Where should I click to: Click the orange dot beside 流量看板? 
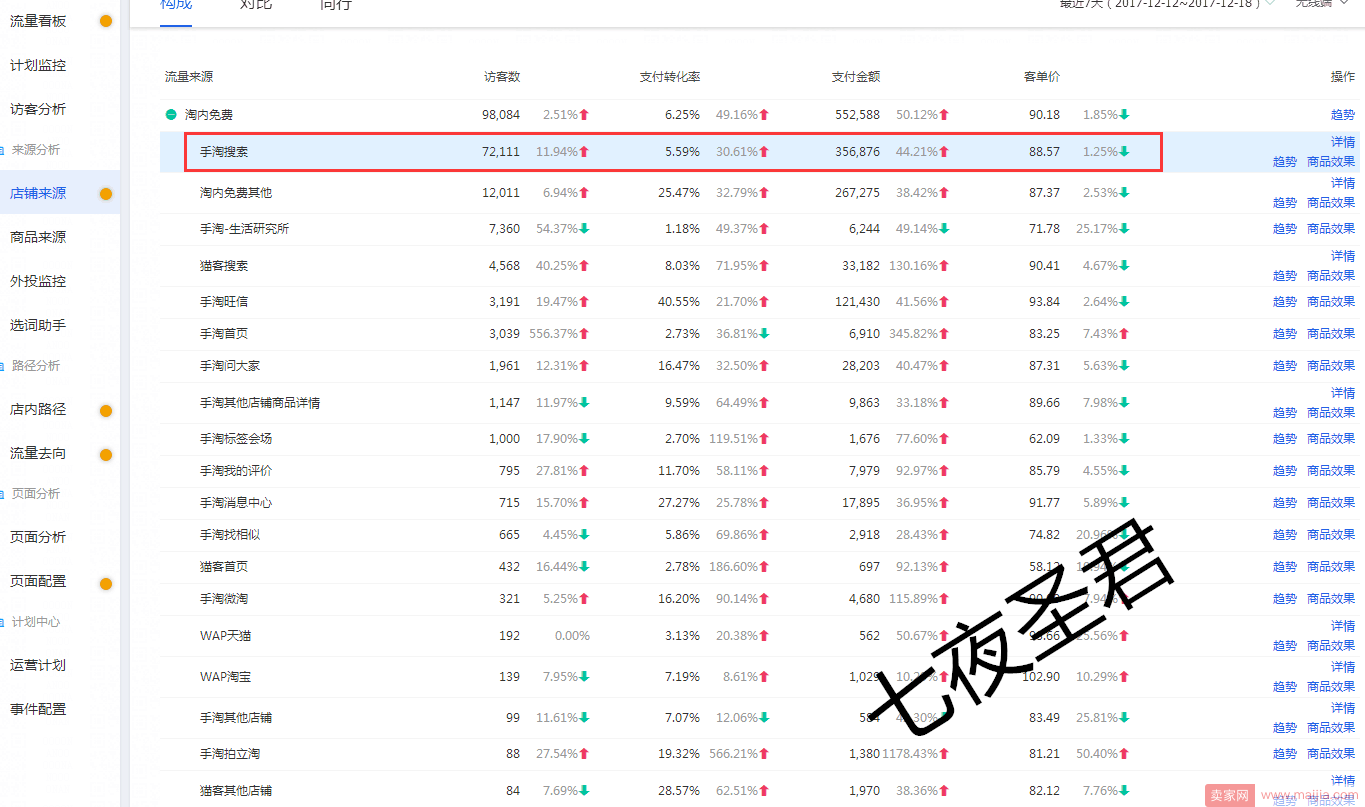point(106,21)
